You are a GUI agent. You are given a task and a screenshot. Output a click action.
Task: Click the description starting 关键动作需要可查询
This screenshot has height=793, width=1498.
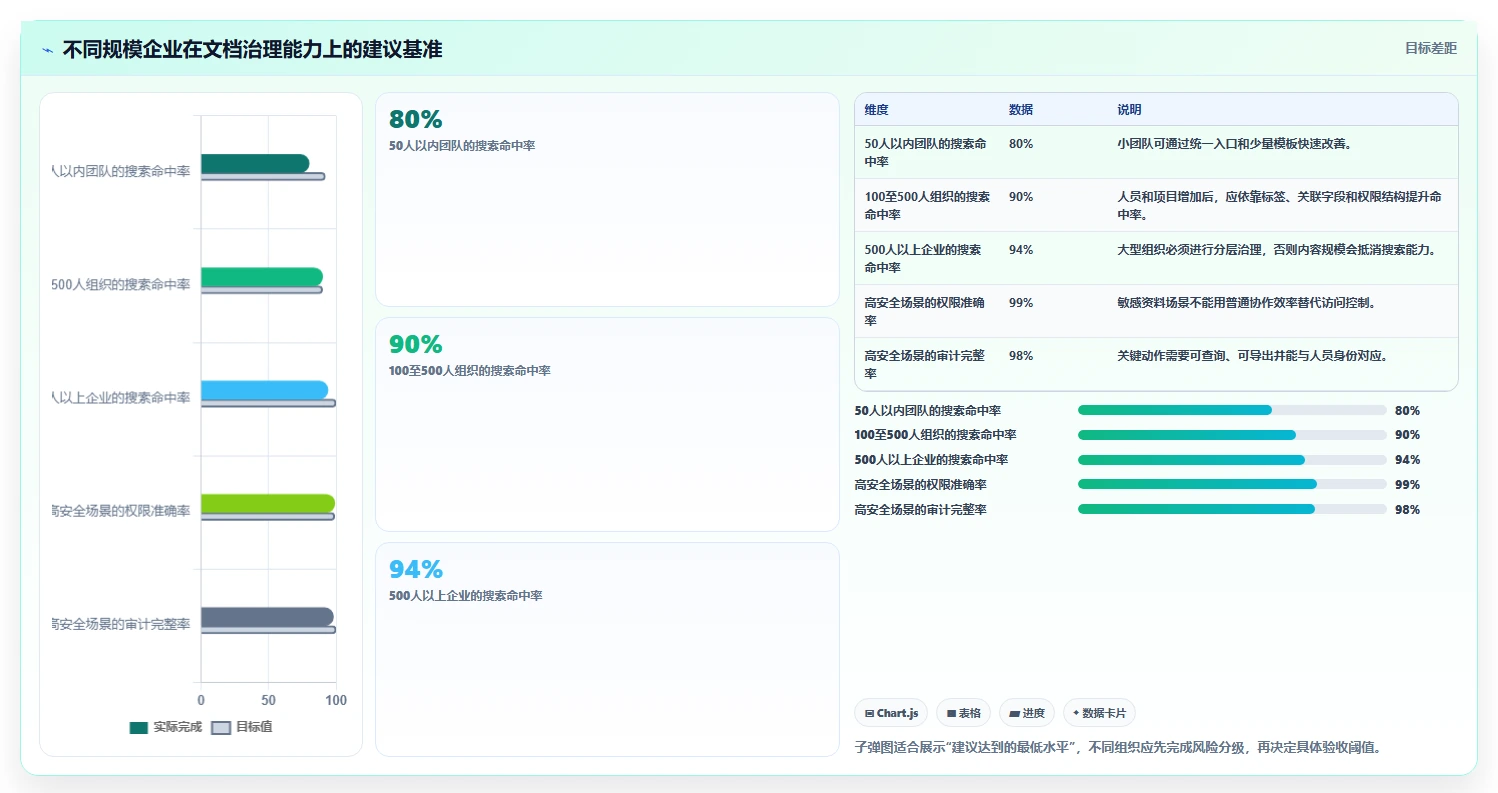(1252, 355)
